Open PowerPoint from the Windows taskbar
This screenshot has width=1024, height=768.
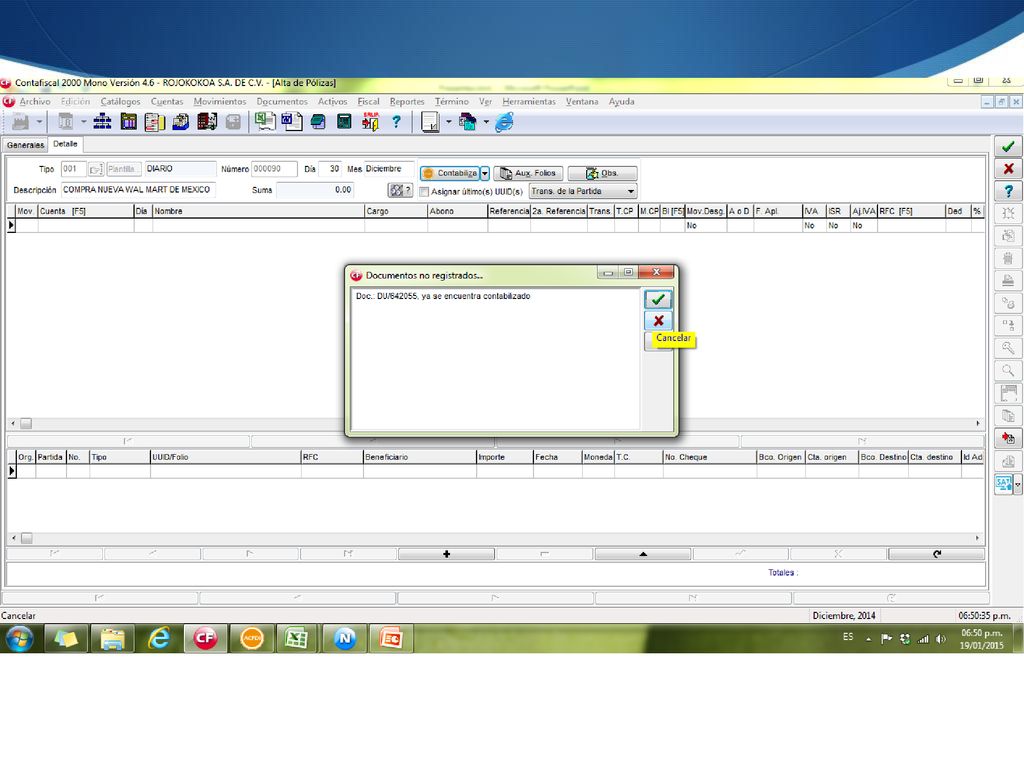(391, 638)
